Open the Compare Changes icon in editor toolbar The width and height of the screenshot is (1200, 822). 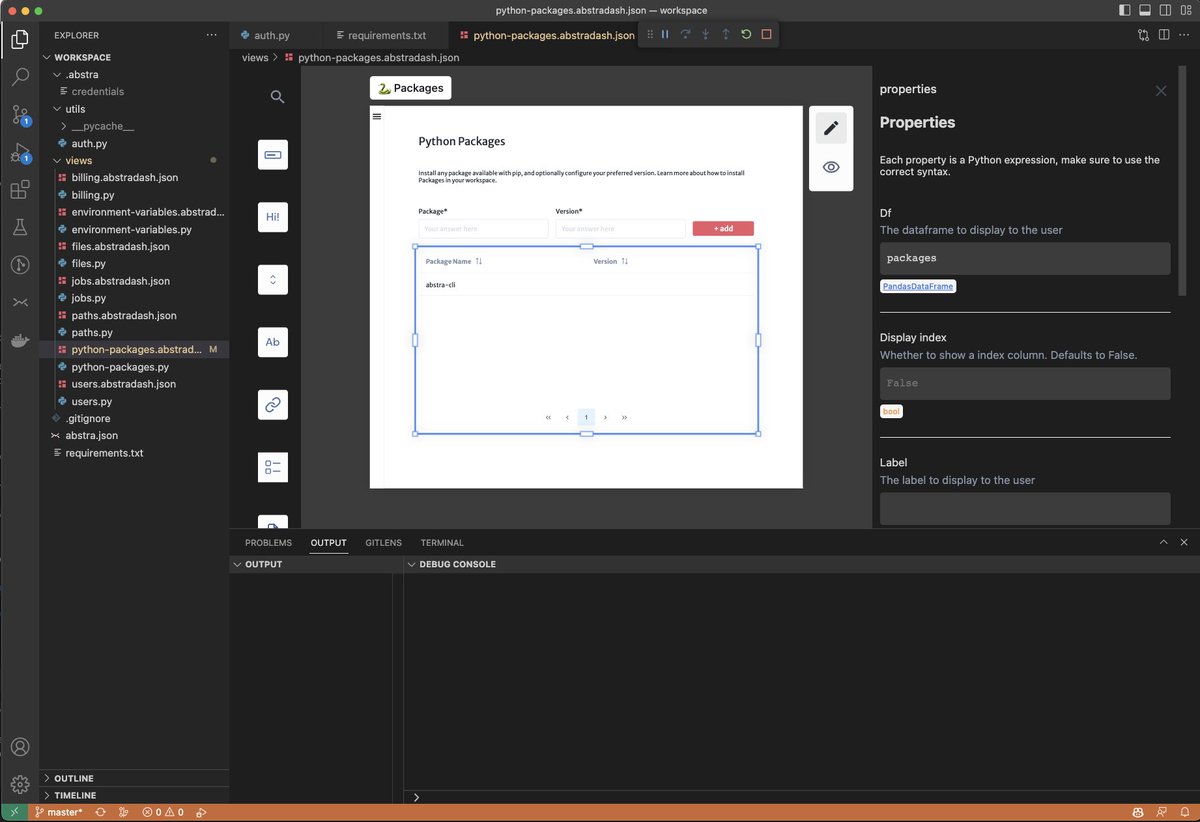click(1143, 35)
